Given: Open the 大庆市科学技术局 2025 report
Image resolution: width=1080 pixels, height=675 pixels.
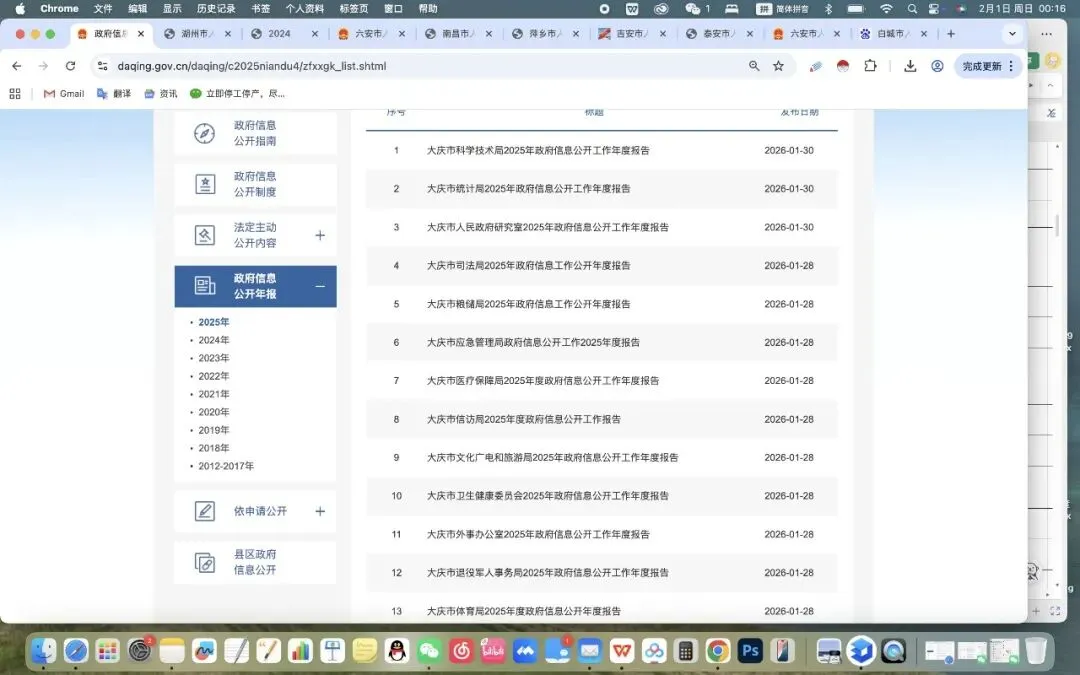Looking at the screenshot, I should [x=538, y=150].
